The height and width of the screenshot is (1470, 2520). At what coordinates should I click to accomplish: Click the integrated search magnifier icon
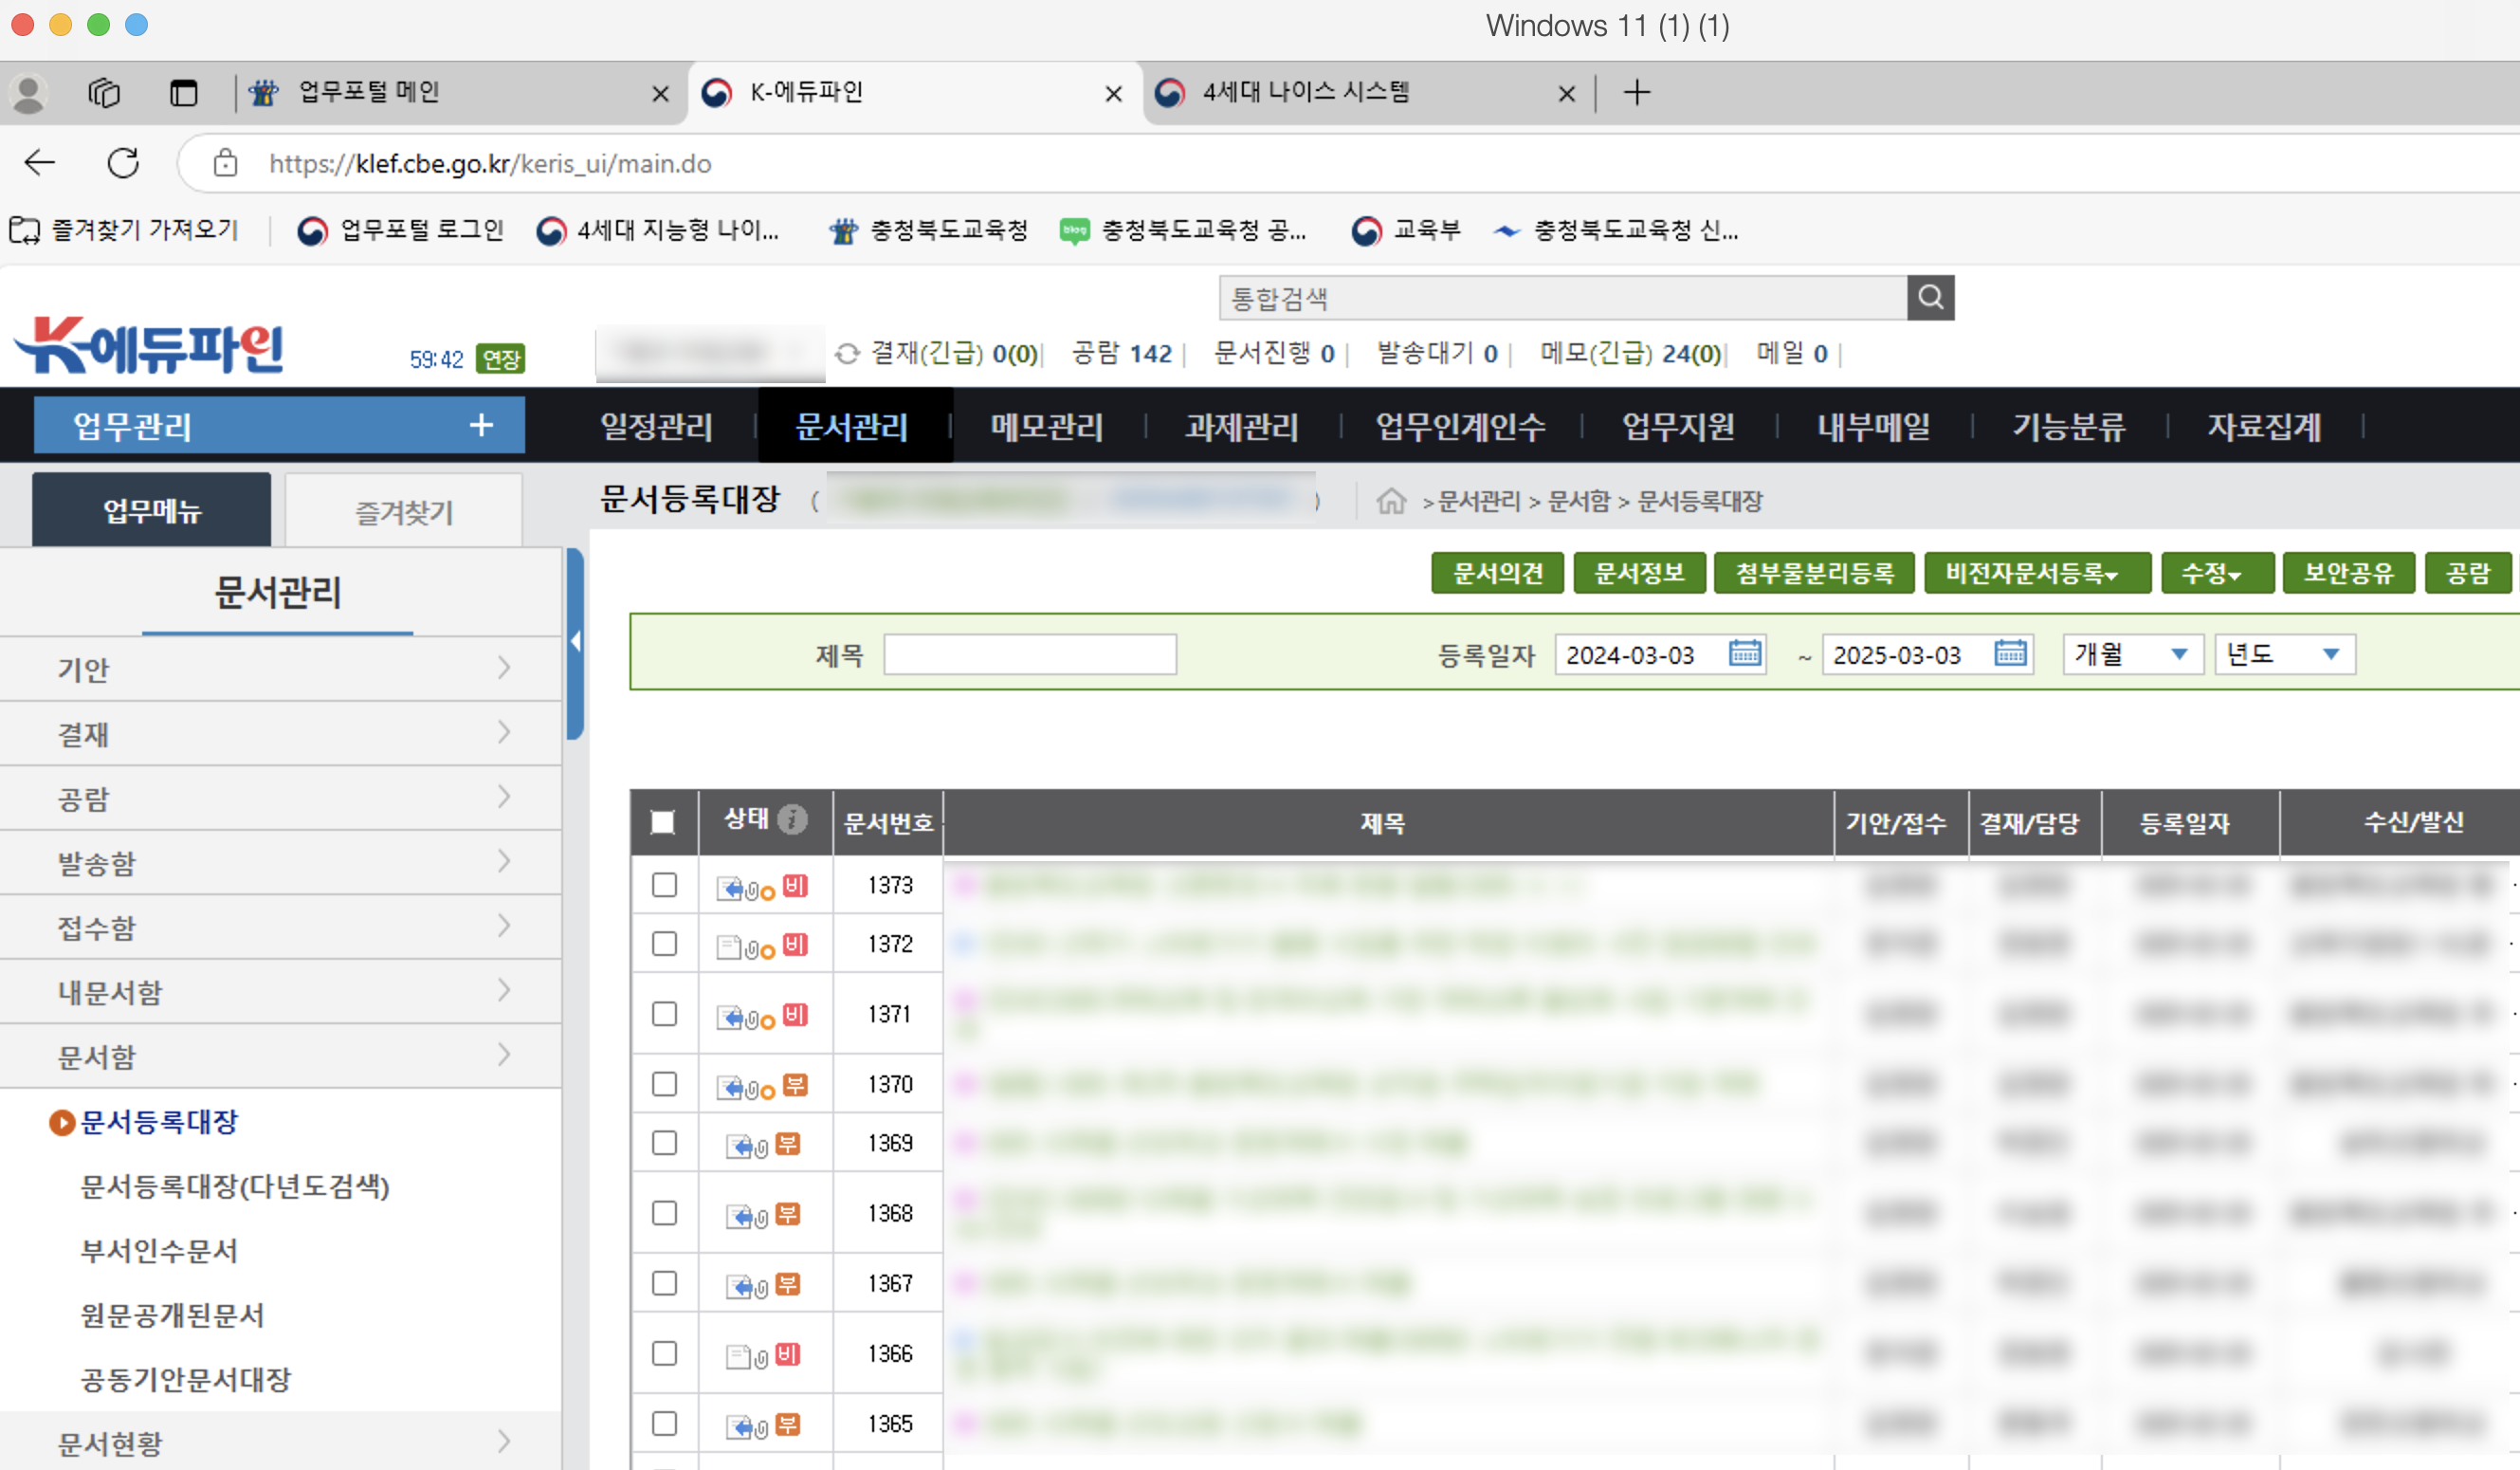click(x=1930, y=297)
